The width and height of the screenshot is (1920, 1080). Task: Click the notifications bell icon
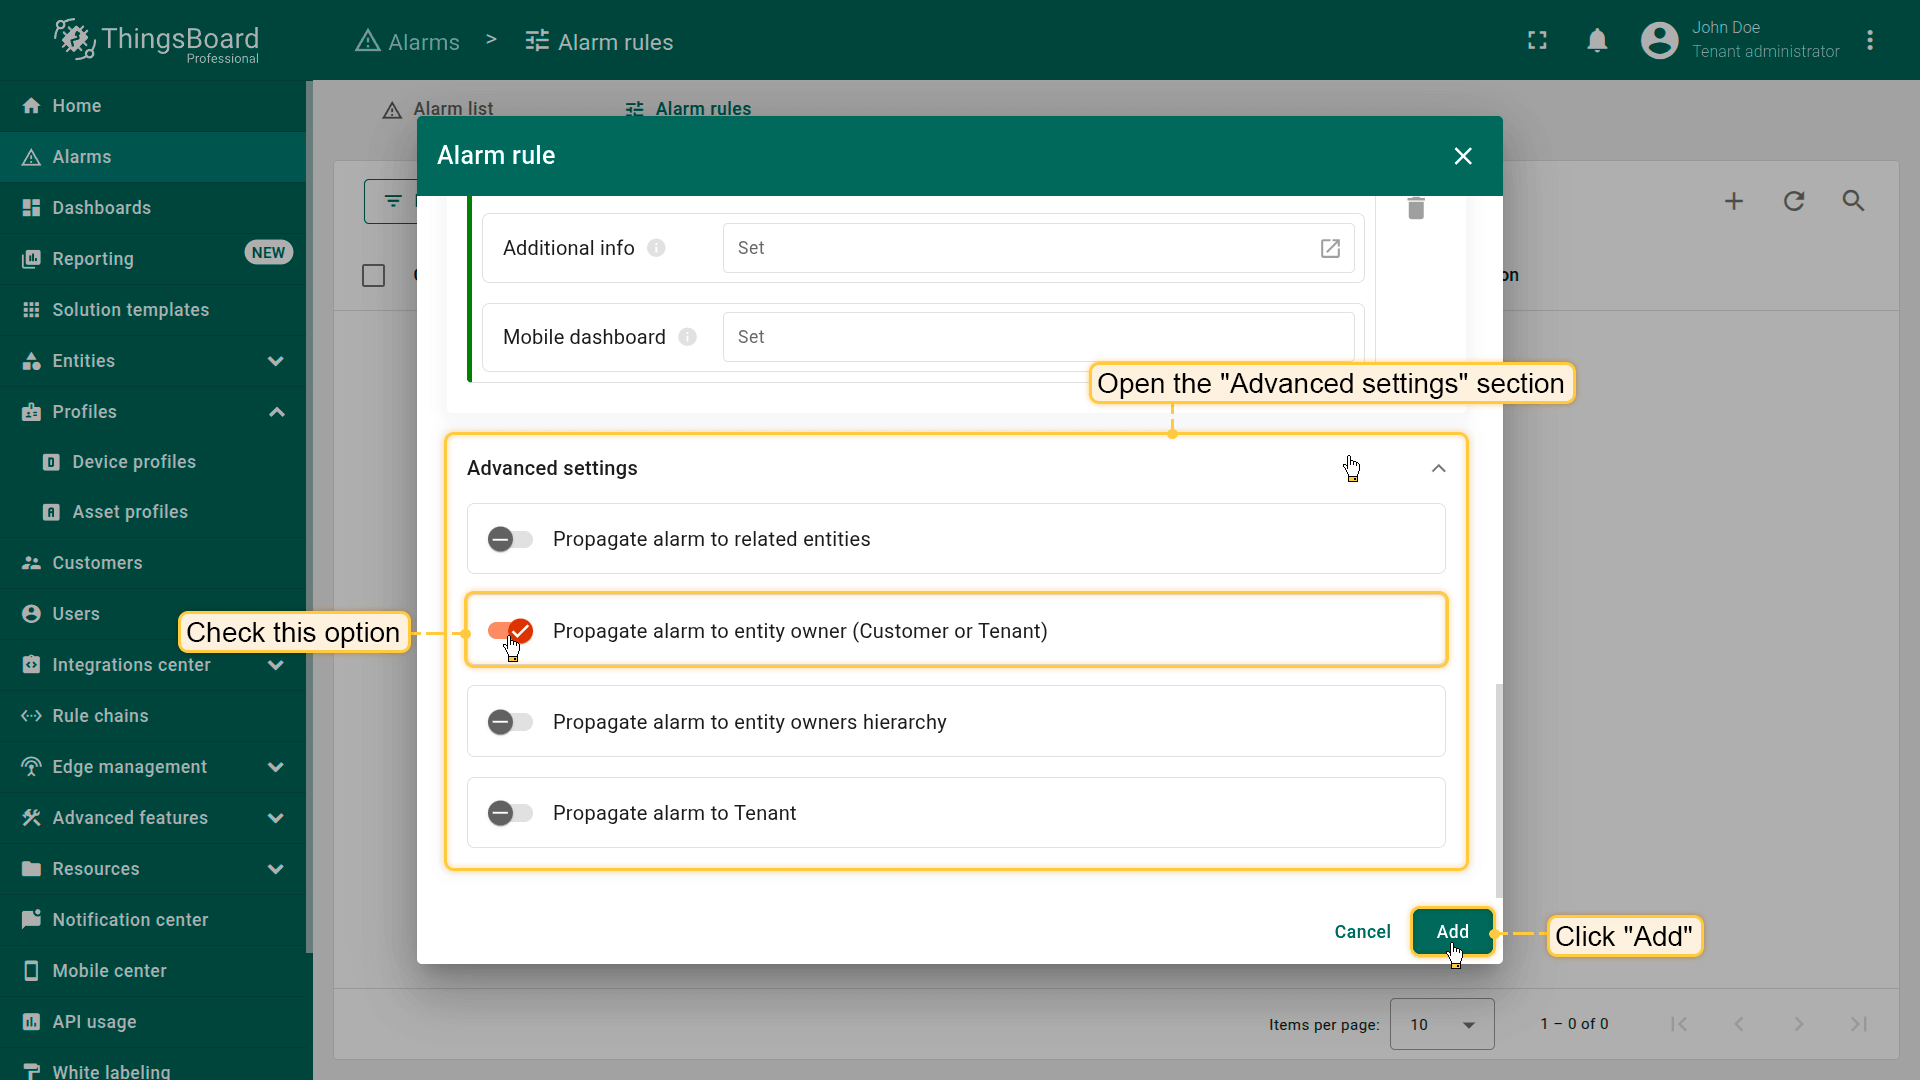click(x=1597, y=41)
